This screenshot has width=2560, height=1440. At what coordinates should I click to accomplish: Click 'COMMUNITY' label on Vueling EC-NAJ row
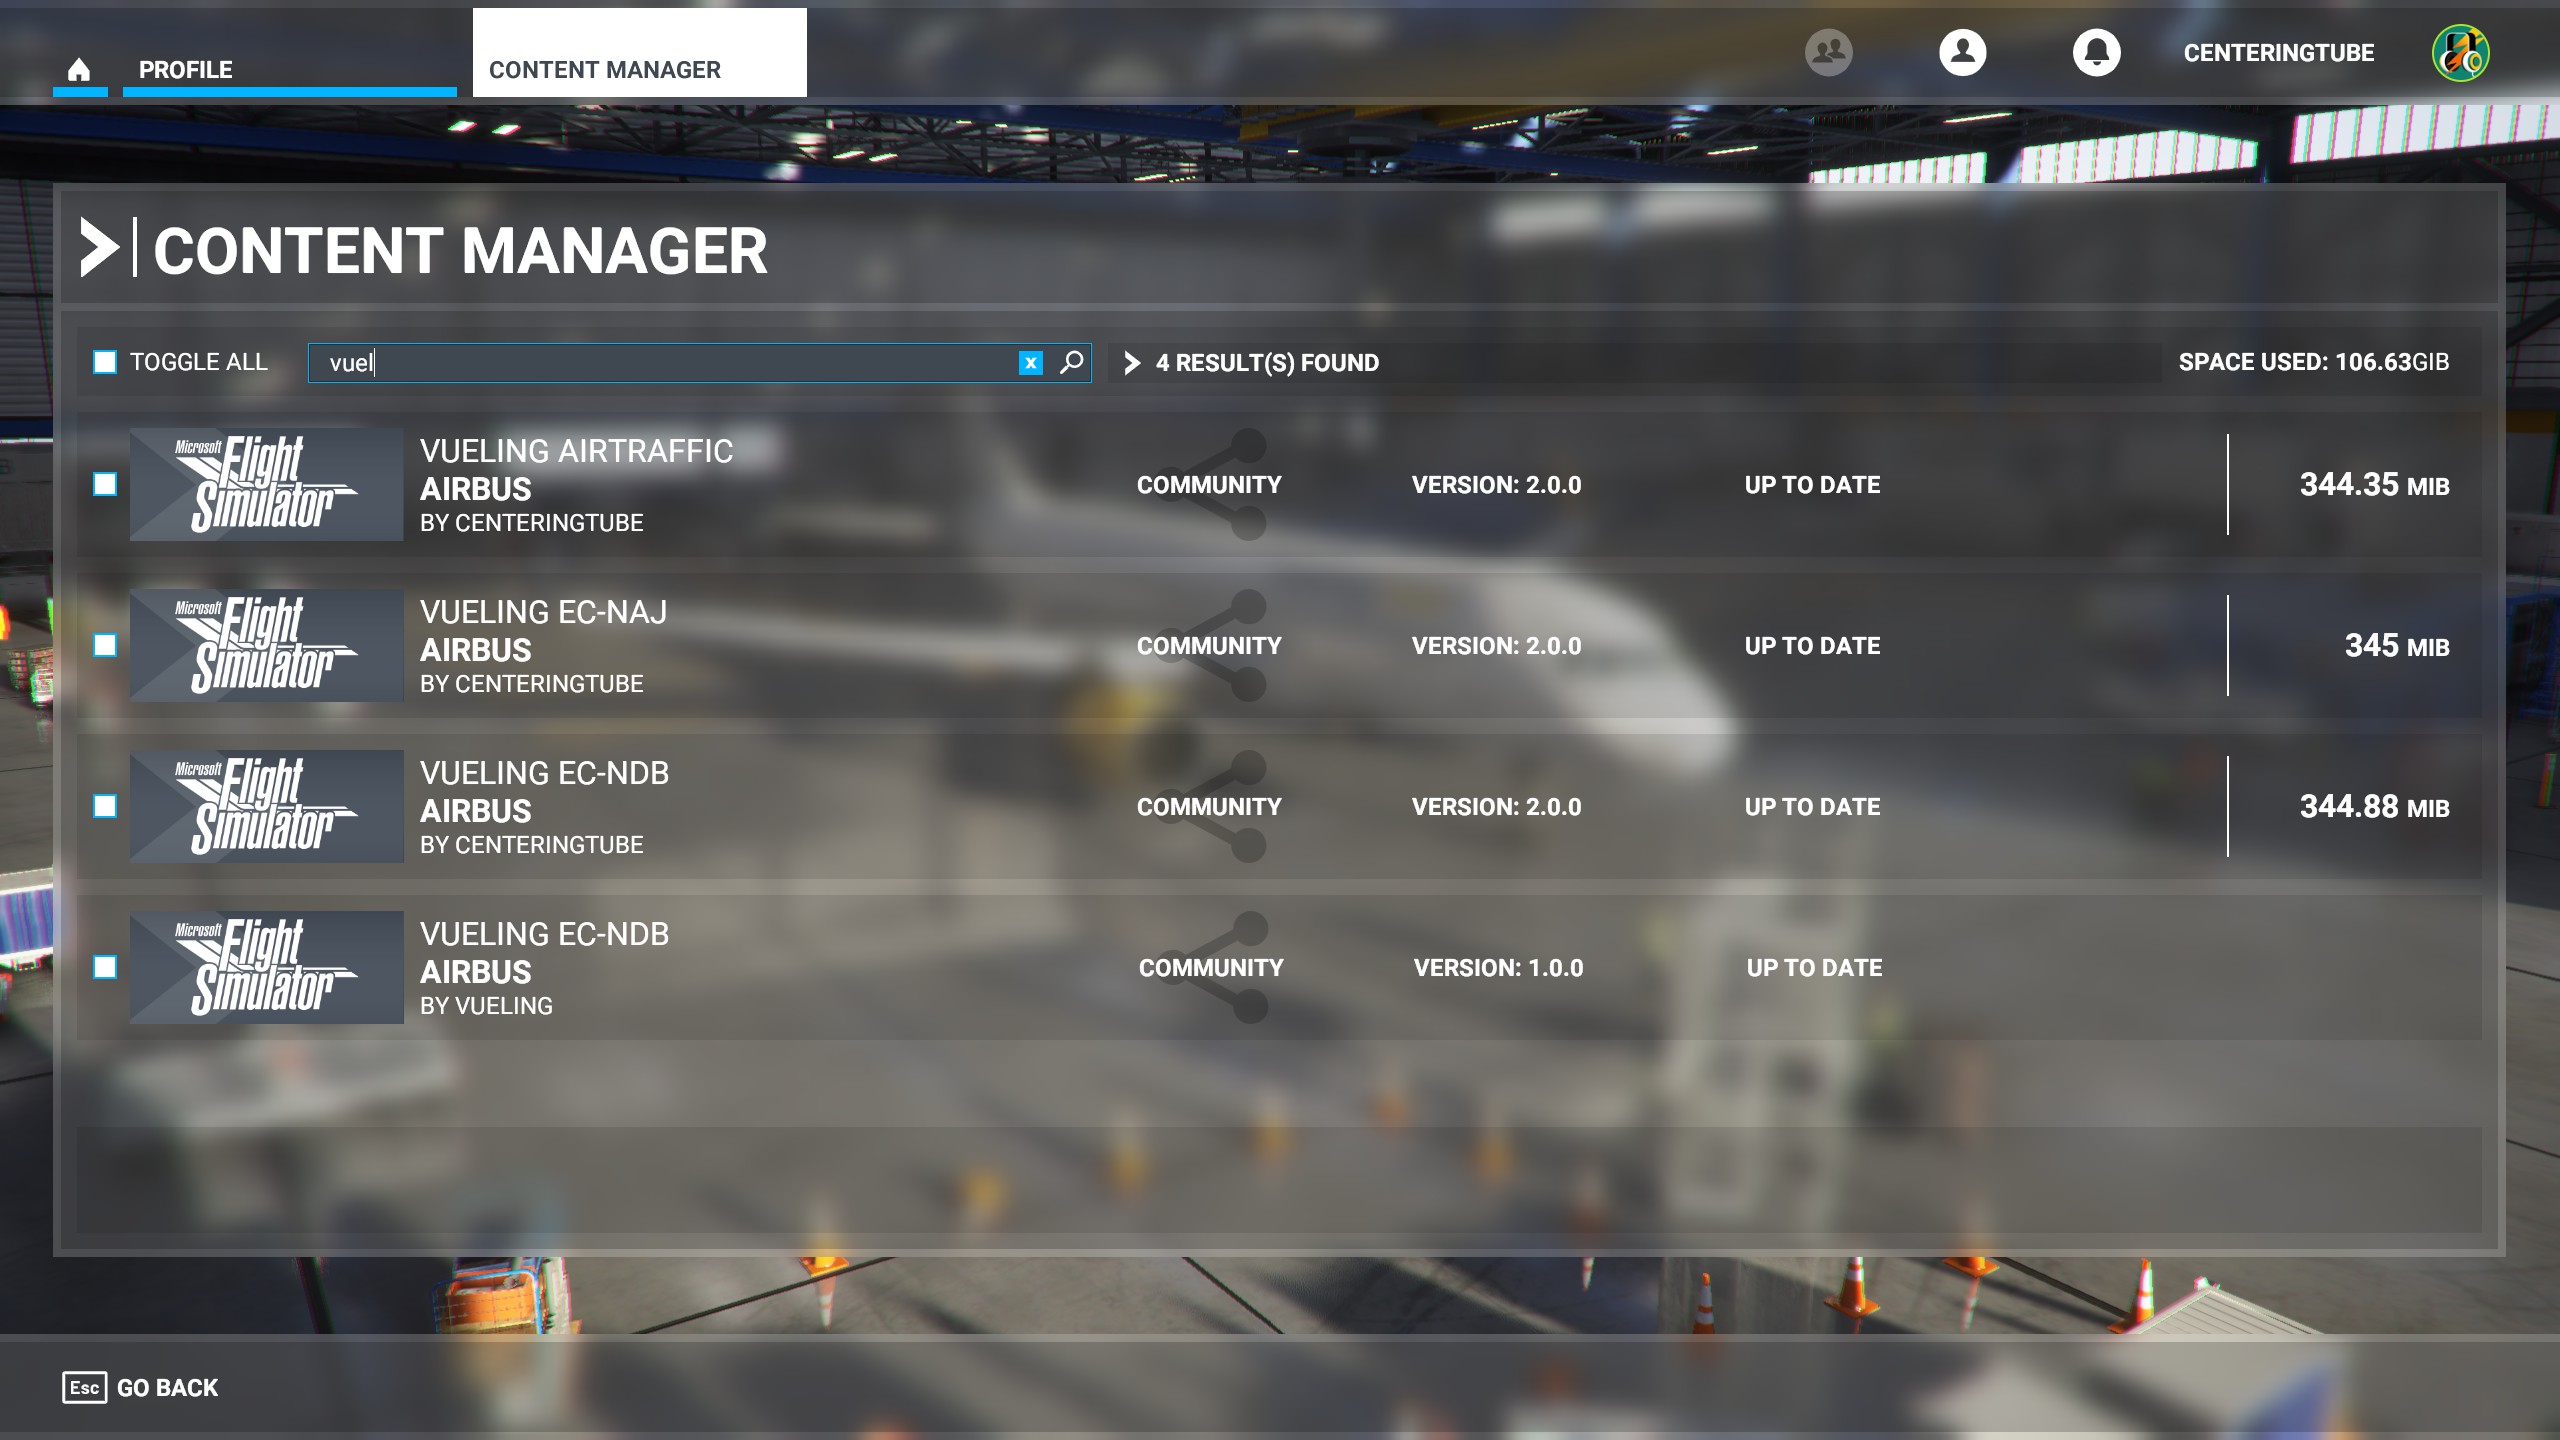[x=1209, y=646]
